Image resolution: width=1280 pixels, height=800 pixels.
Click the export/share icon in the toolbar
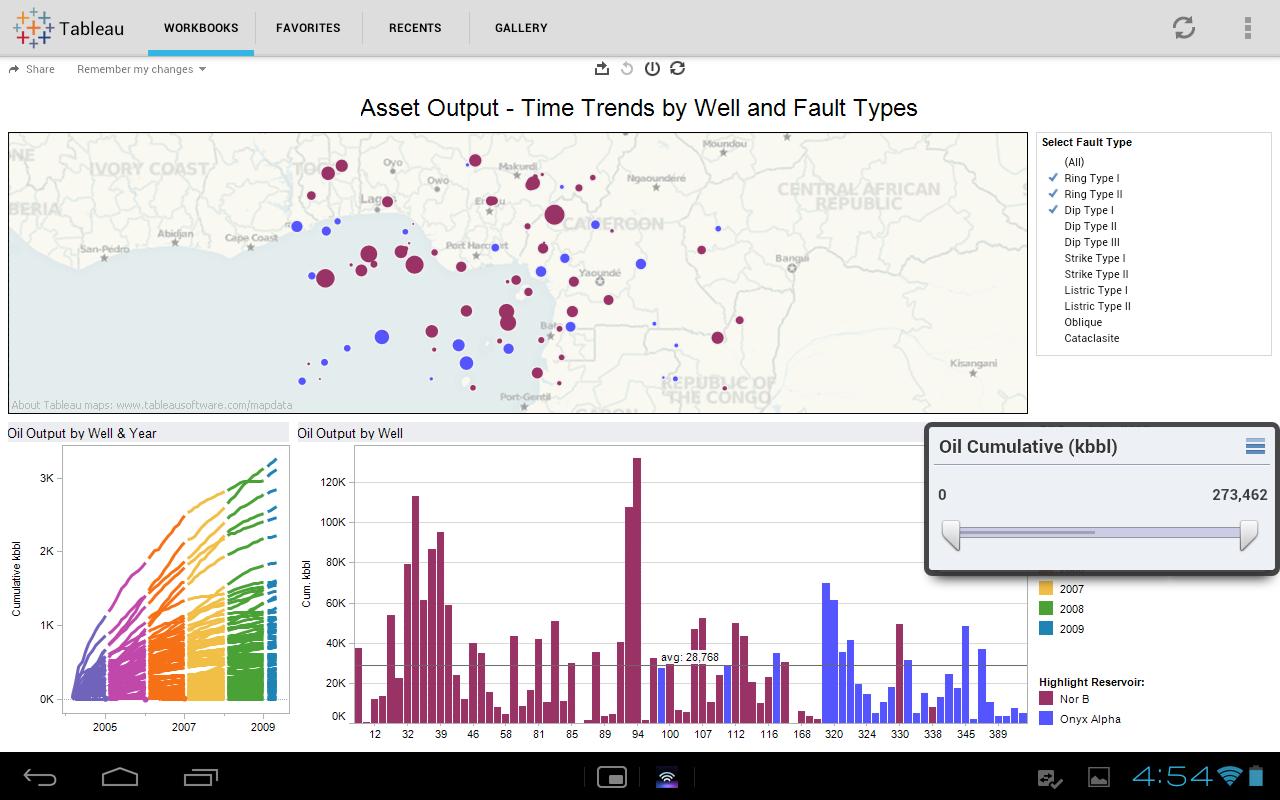click(x=601, y=68)
